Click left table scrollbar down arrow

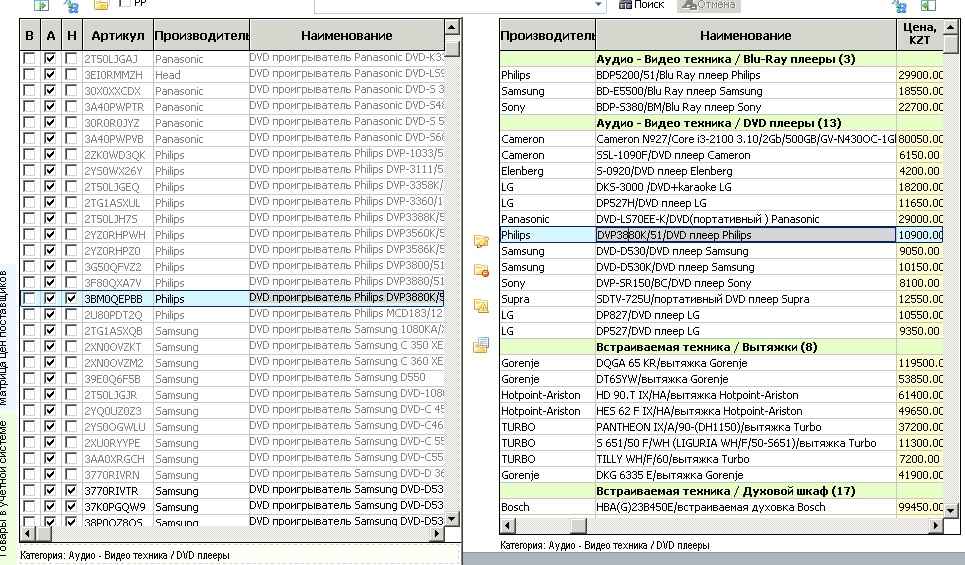tap(452, 519)
